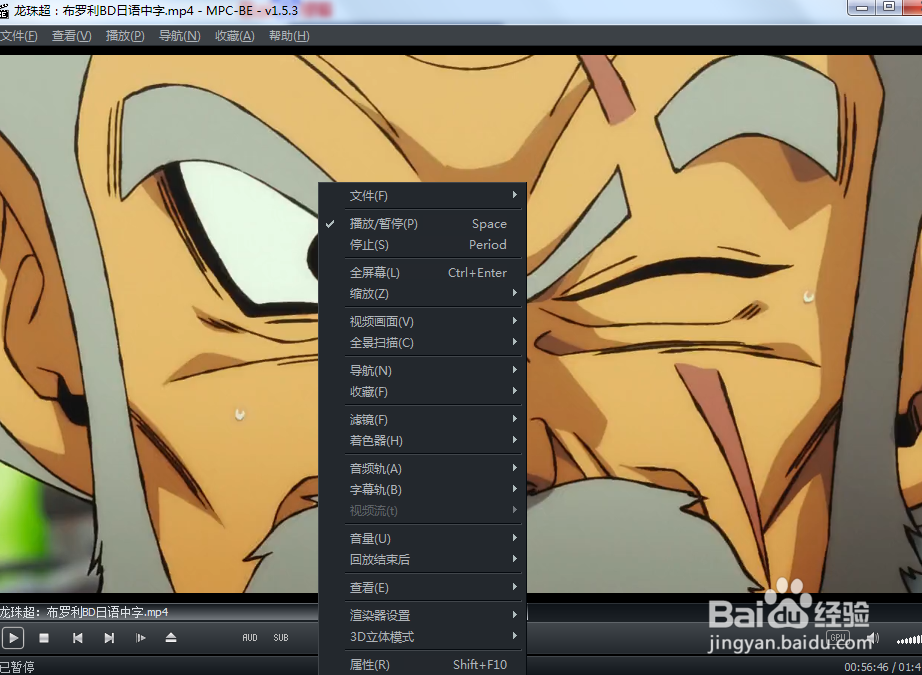The image size is (922, 675).
Task: Maximize the MPC-BE window
Action: click(890, 8)
